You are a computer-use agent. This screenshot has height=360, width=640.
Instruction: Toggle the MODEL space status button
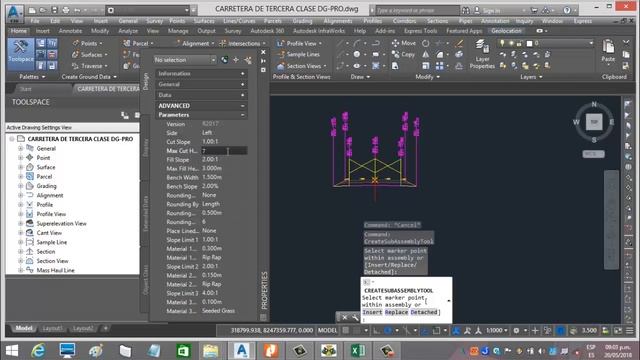click(x=327, y=330)
